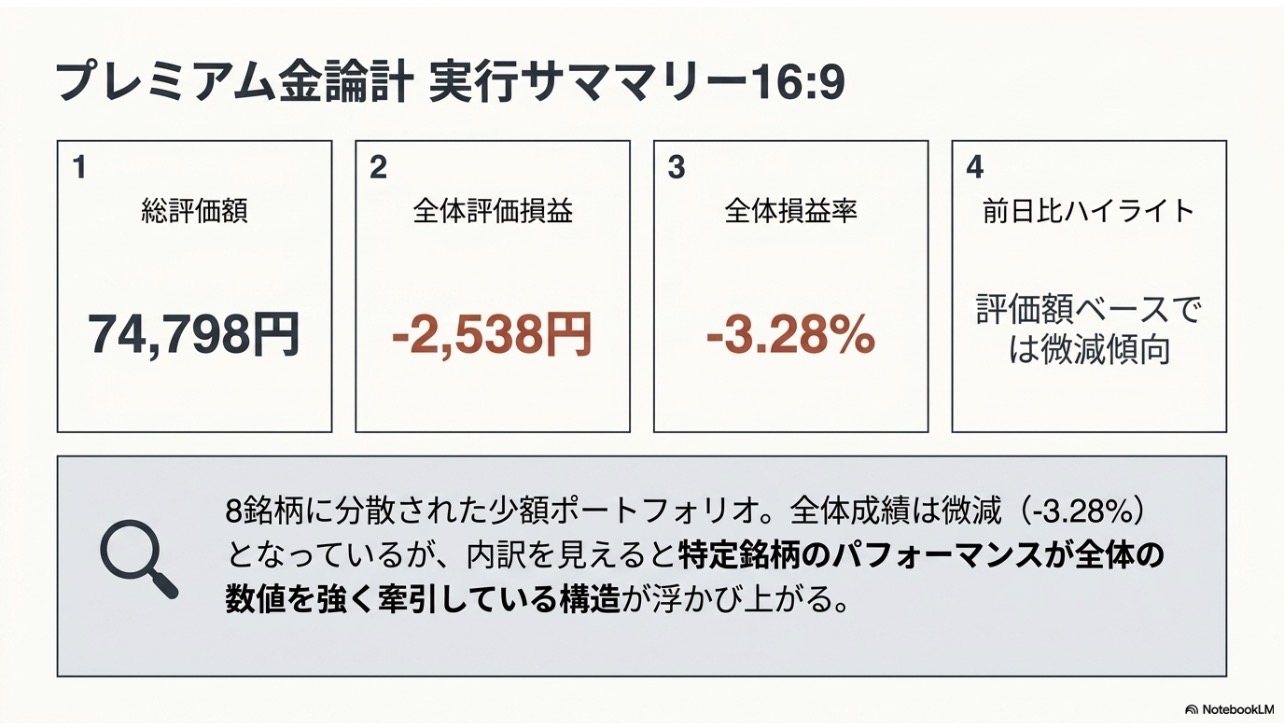
Task: Click the 全体損益率 heading
Action: (x=791, y=210)
